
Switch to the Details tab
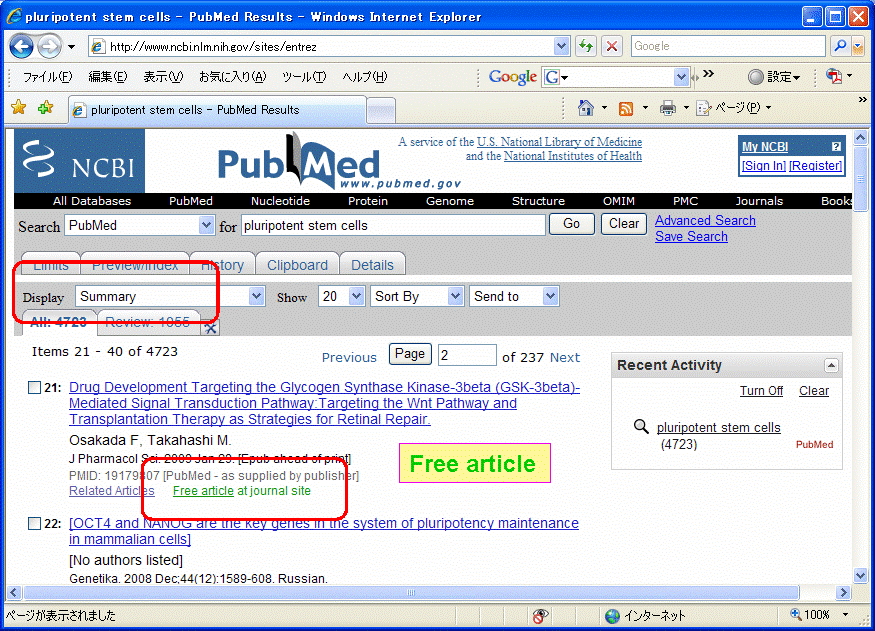[x=372, y=264]
